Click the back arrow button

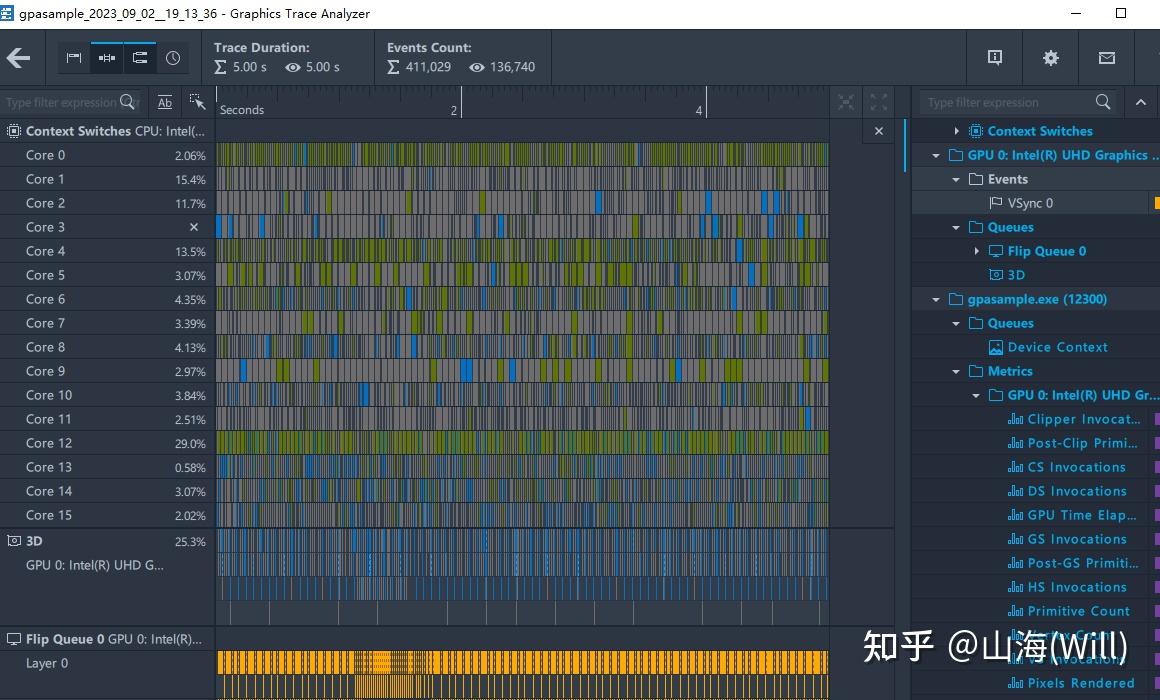tap(18, 58)
